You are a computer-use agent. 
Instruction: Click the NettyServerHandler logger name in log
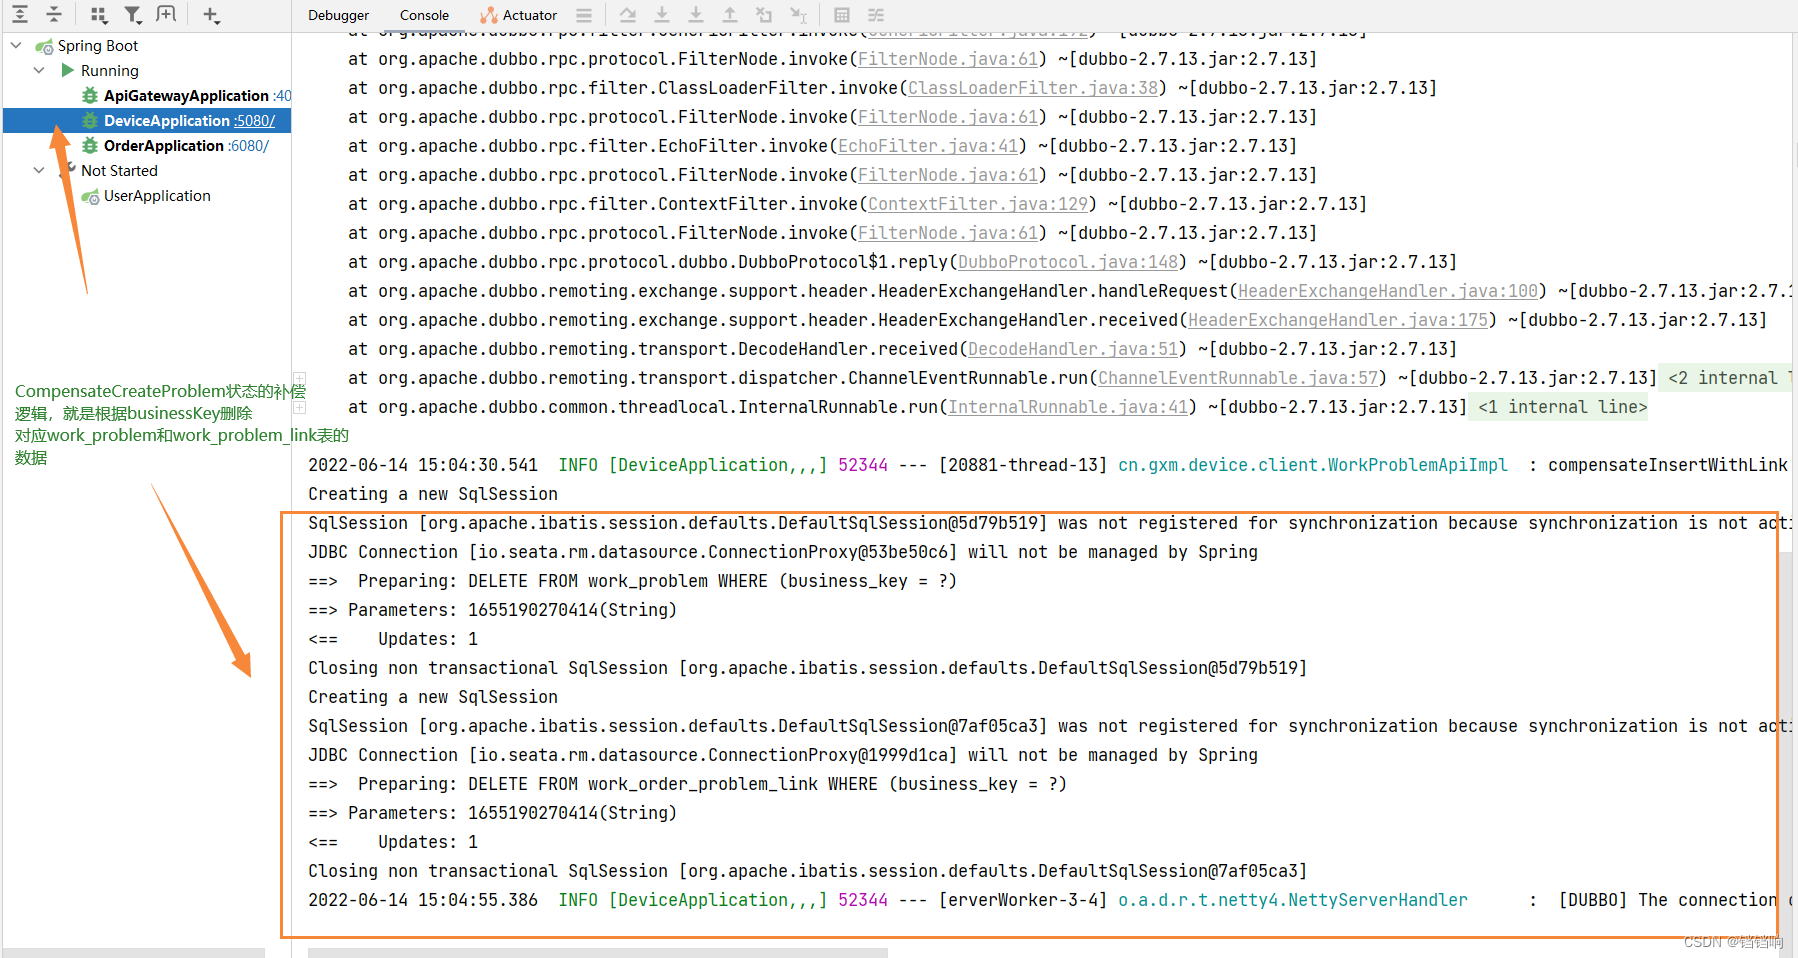pos(1292,900)
